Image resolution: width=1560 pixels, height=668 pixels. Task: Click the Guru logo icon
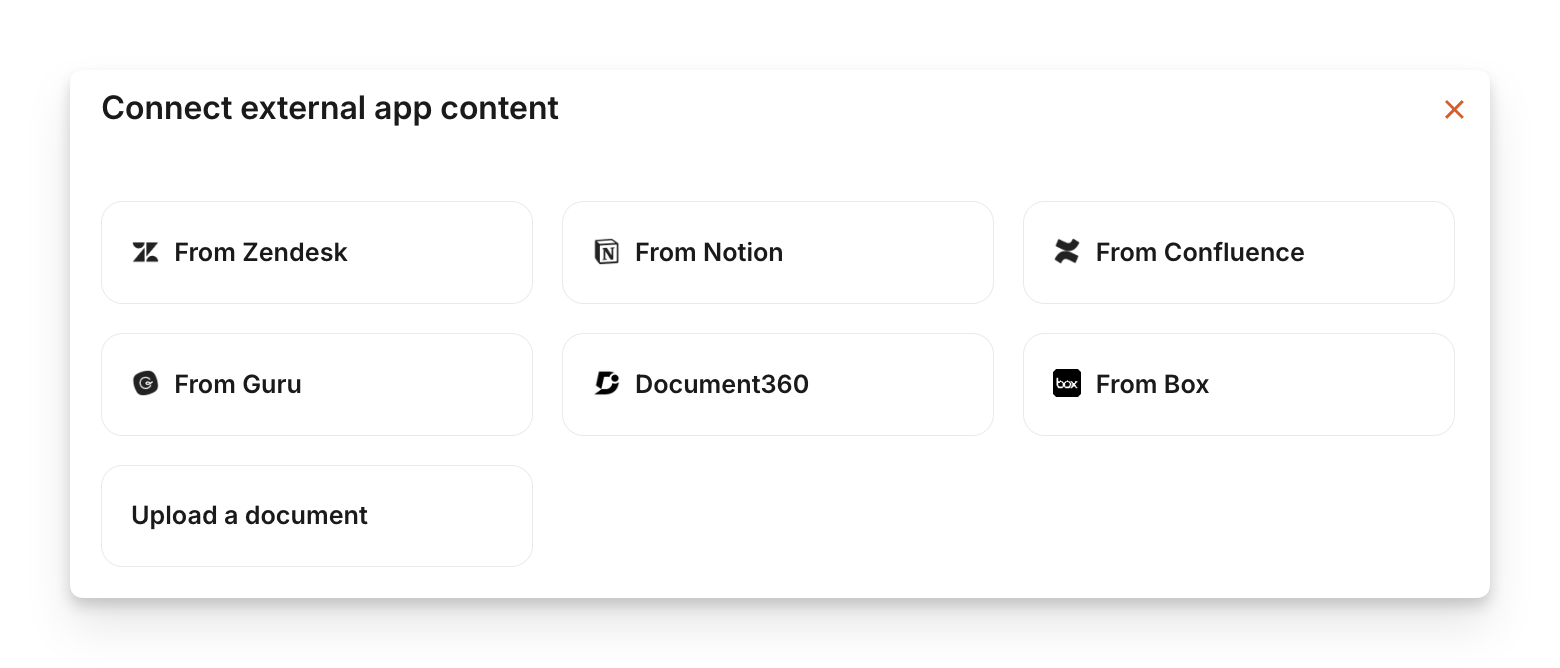tap(145, 384)
